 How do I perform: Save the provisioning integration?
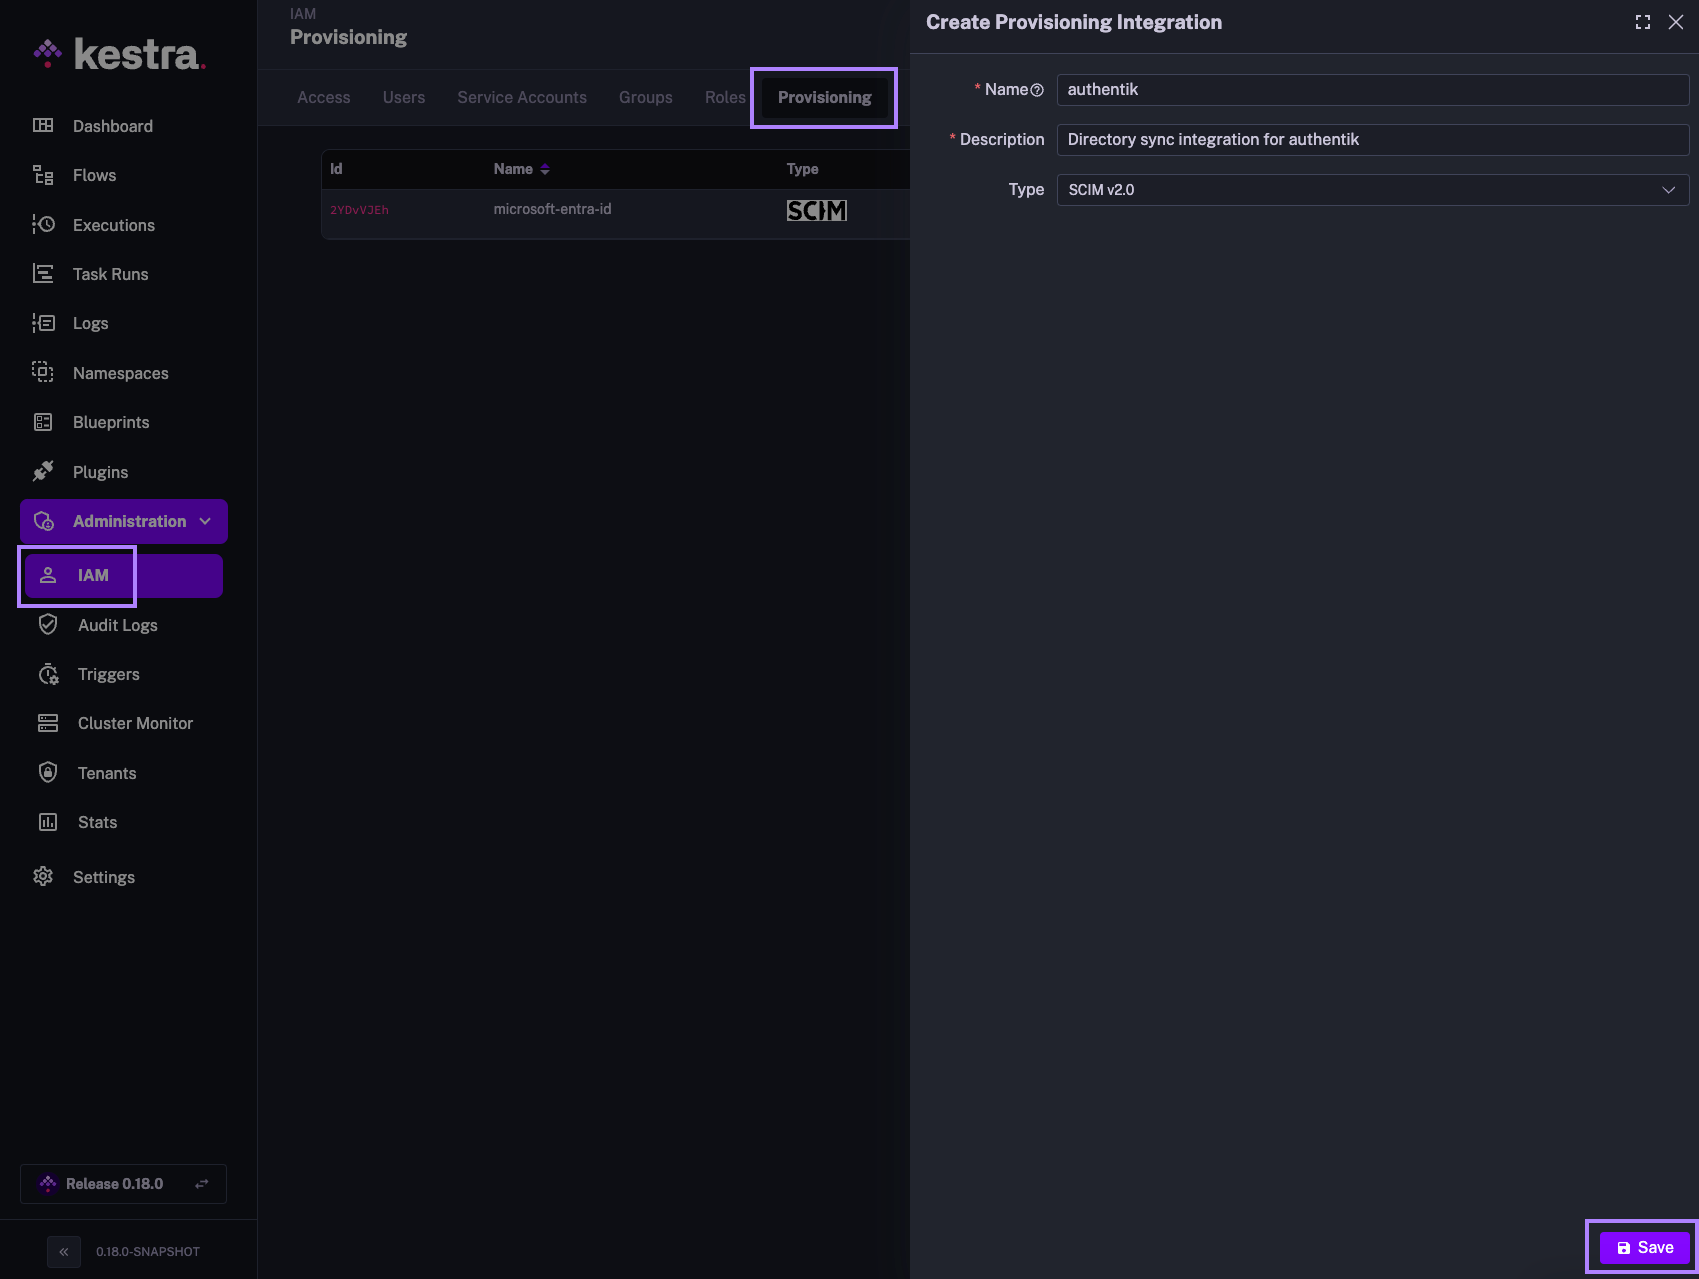coord(1644,1247)
